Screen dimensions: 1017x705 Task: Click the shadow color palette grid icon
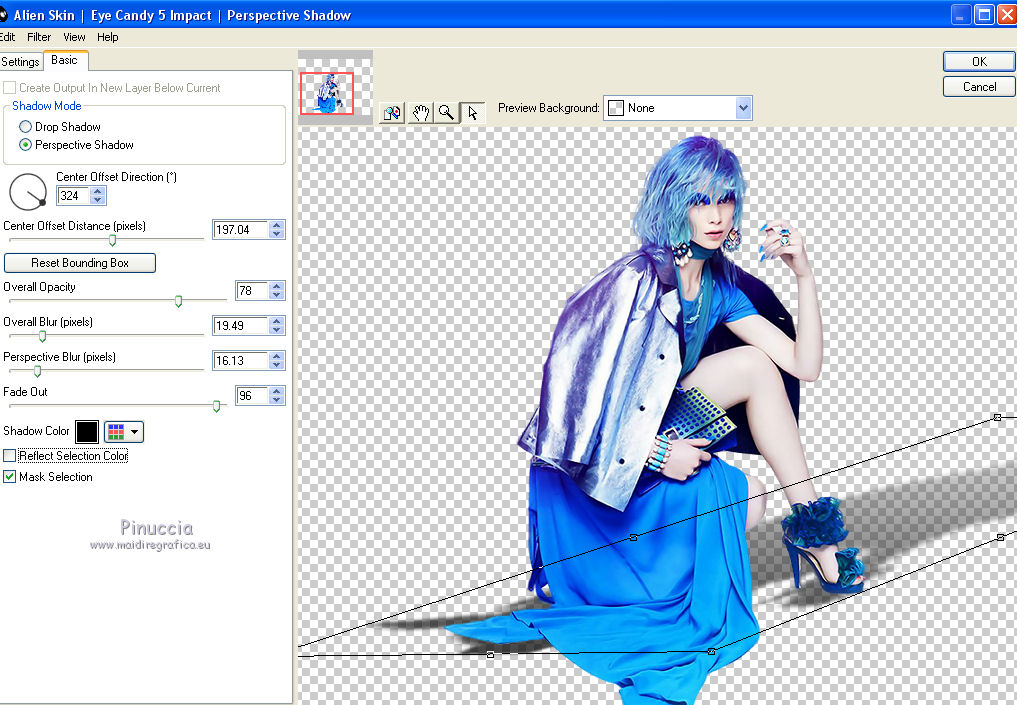116,431
